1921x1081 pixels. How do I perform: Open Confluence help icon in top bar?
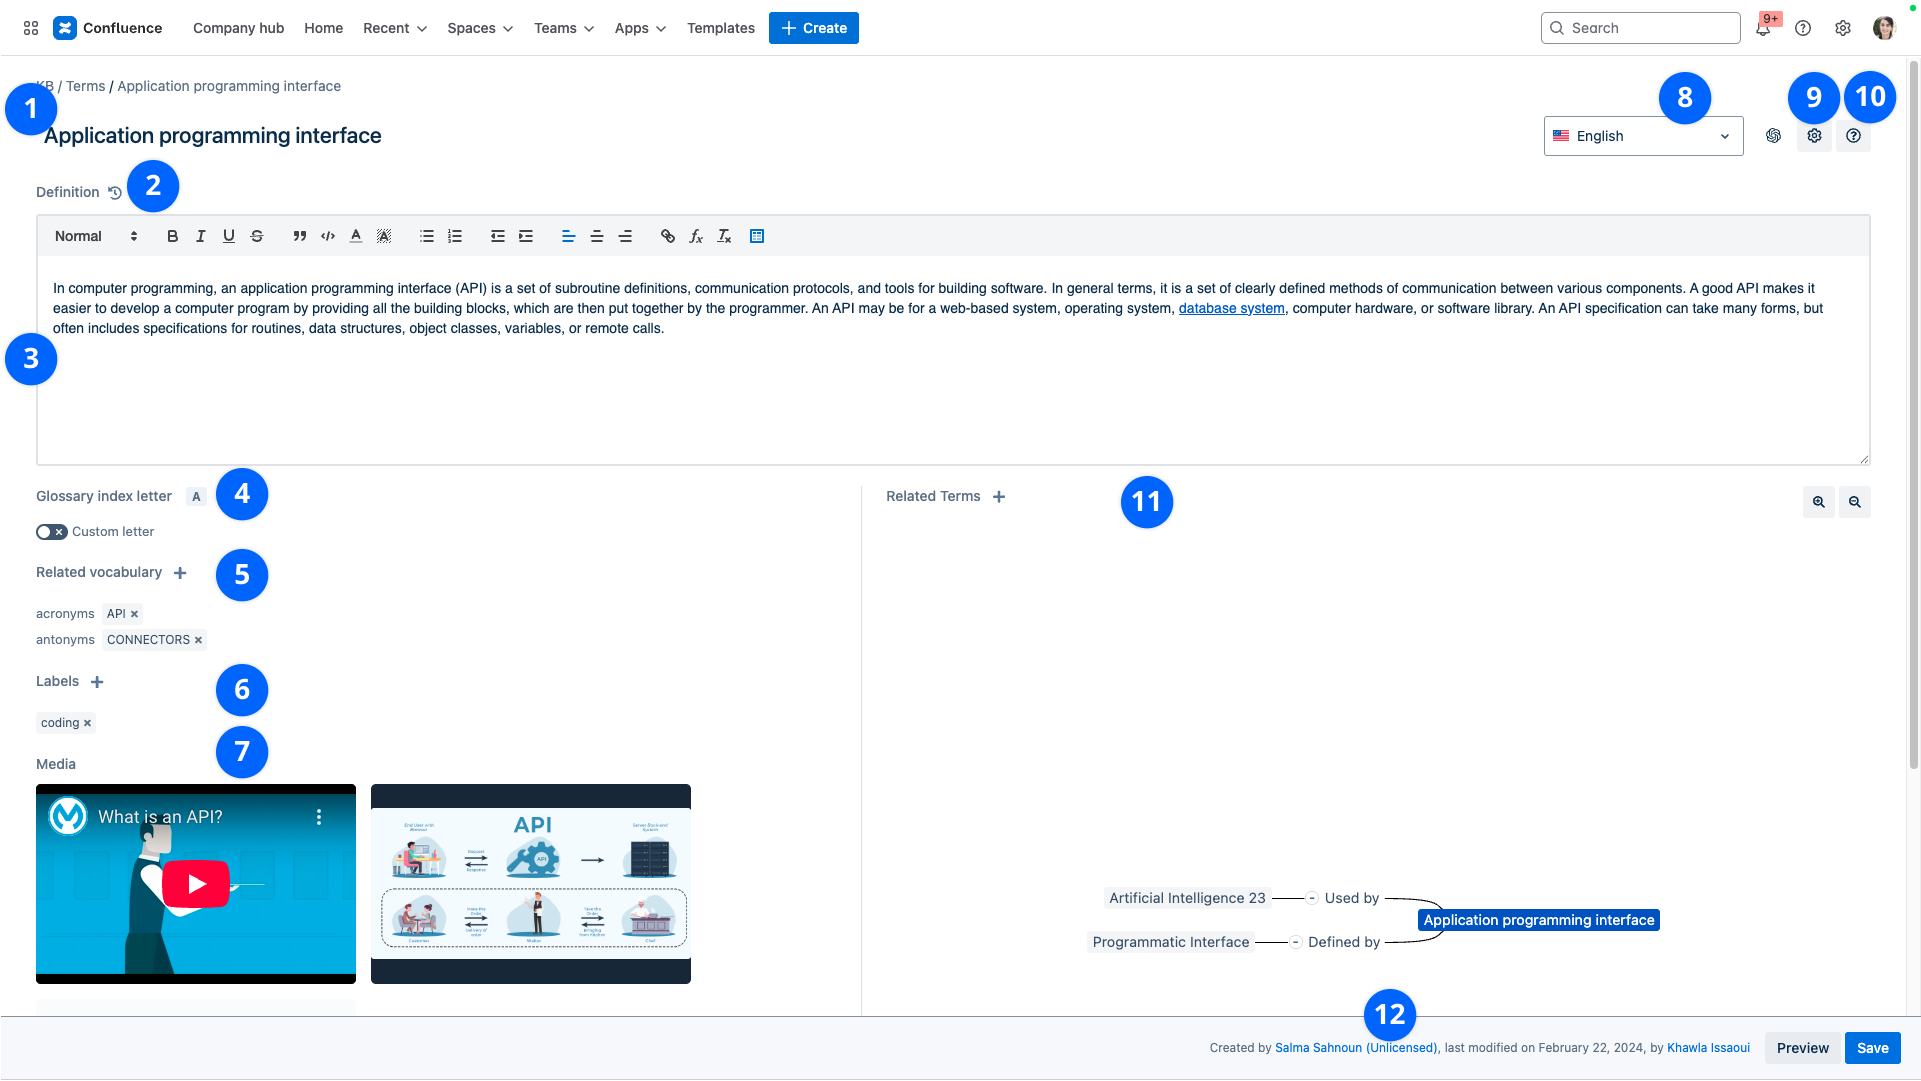[1803, 28]
